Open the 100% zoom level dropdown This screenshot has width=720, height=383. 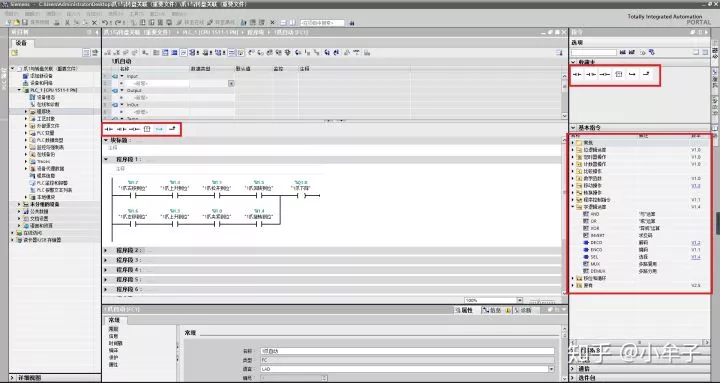520,300
